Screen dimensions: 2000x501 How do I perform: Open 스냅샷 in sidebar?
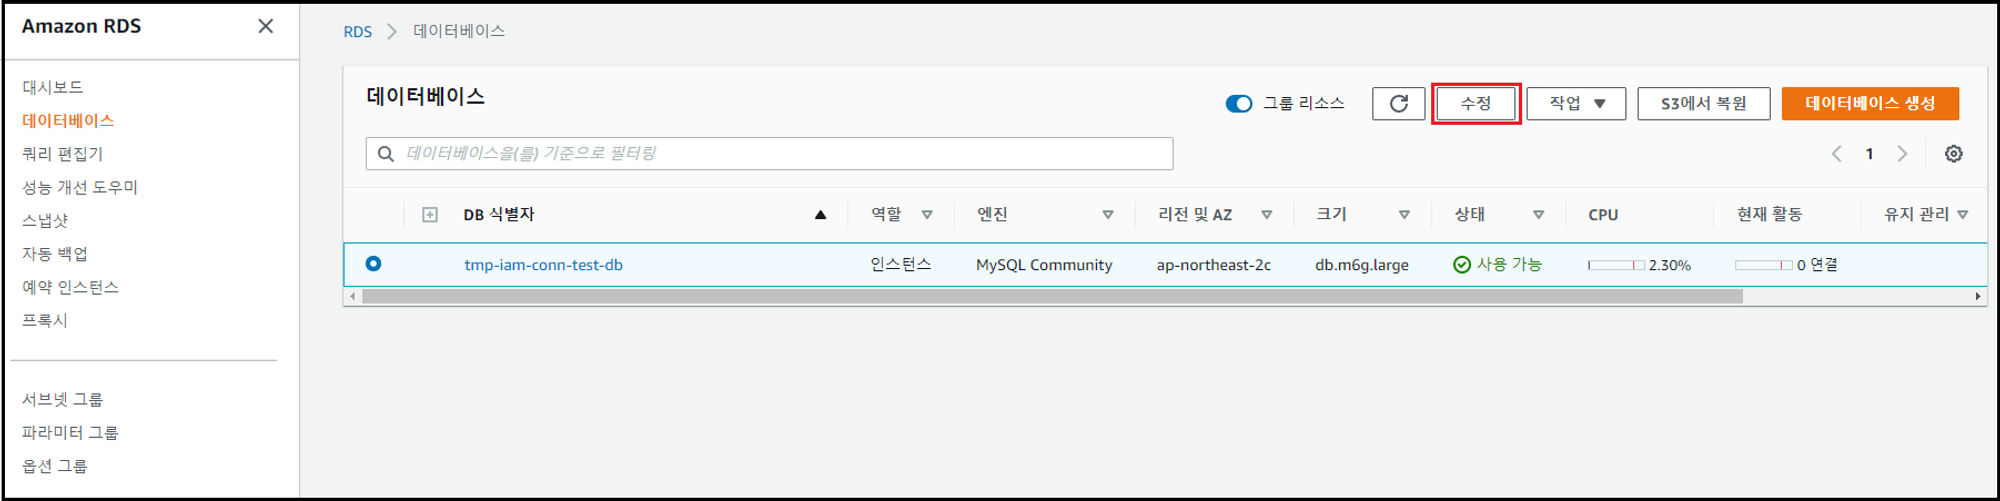[45, 220]
